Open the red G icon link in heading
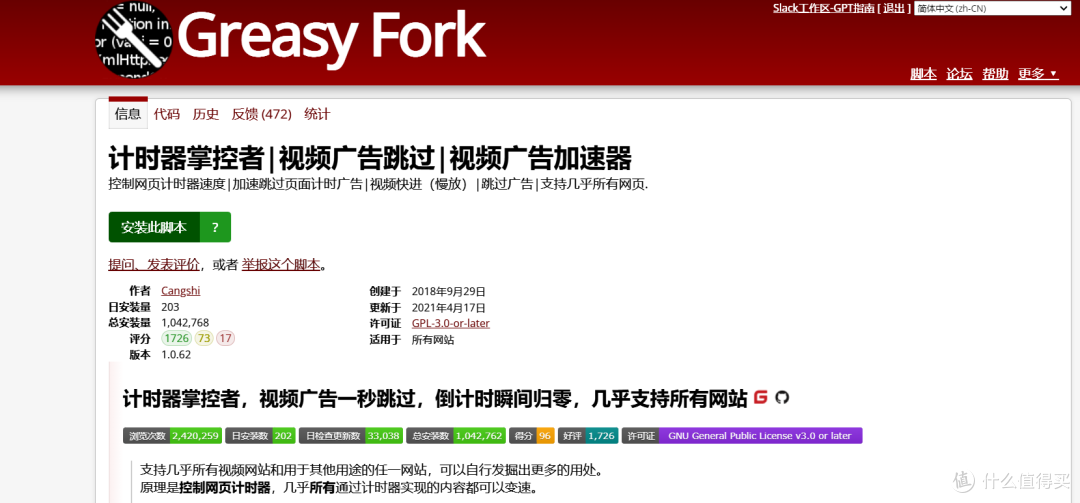This screenshot has height=503, width=1080. (x=760, y=398)
